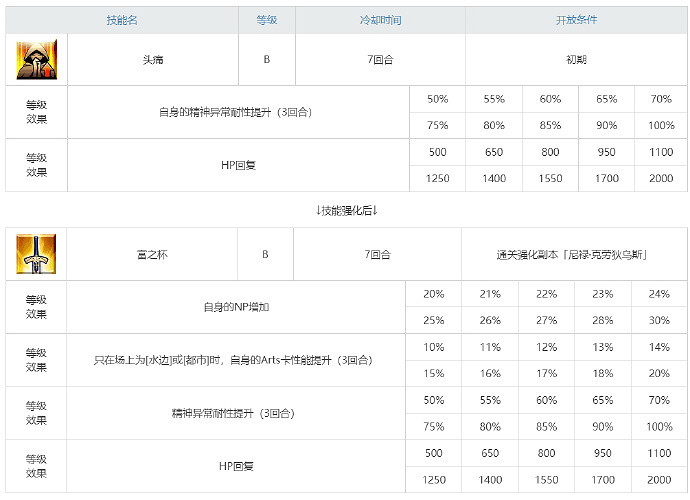Select the skill name 头痛
Image resolution: width=690 pixels, height=500 pixels.
(153, 59)
